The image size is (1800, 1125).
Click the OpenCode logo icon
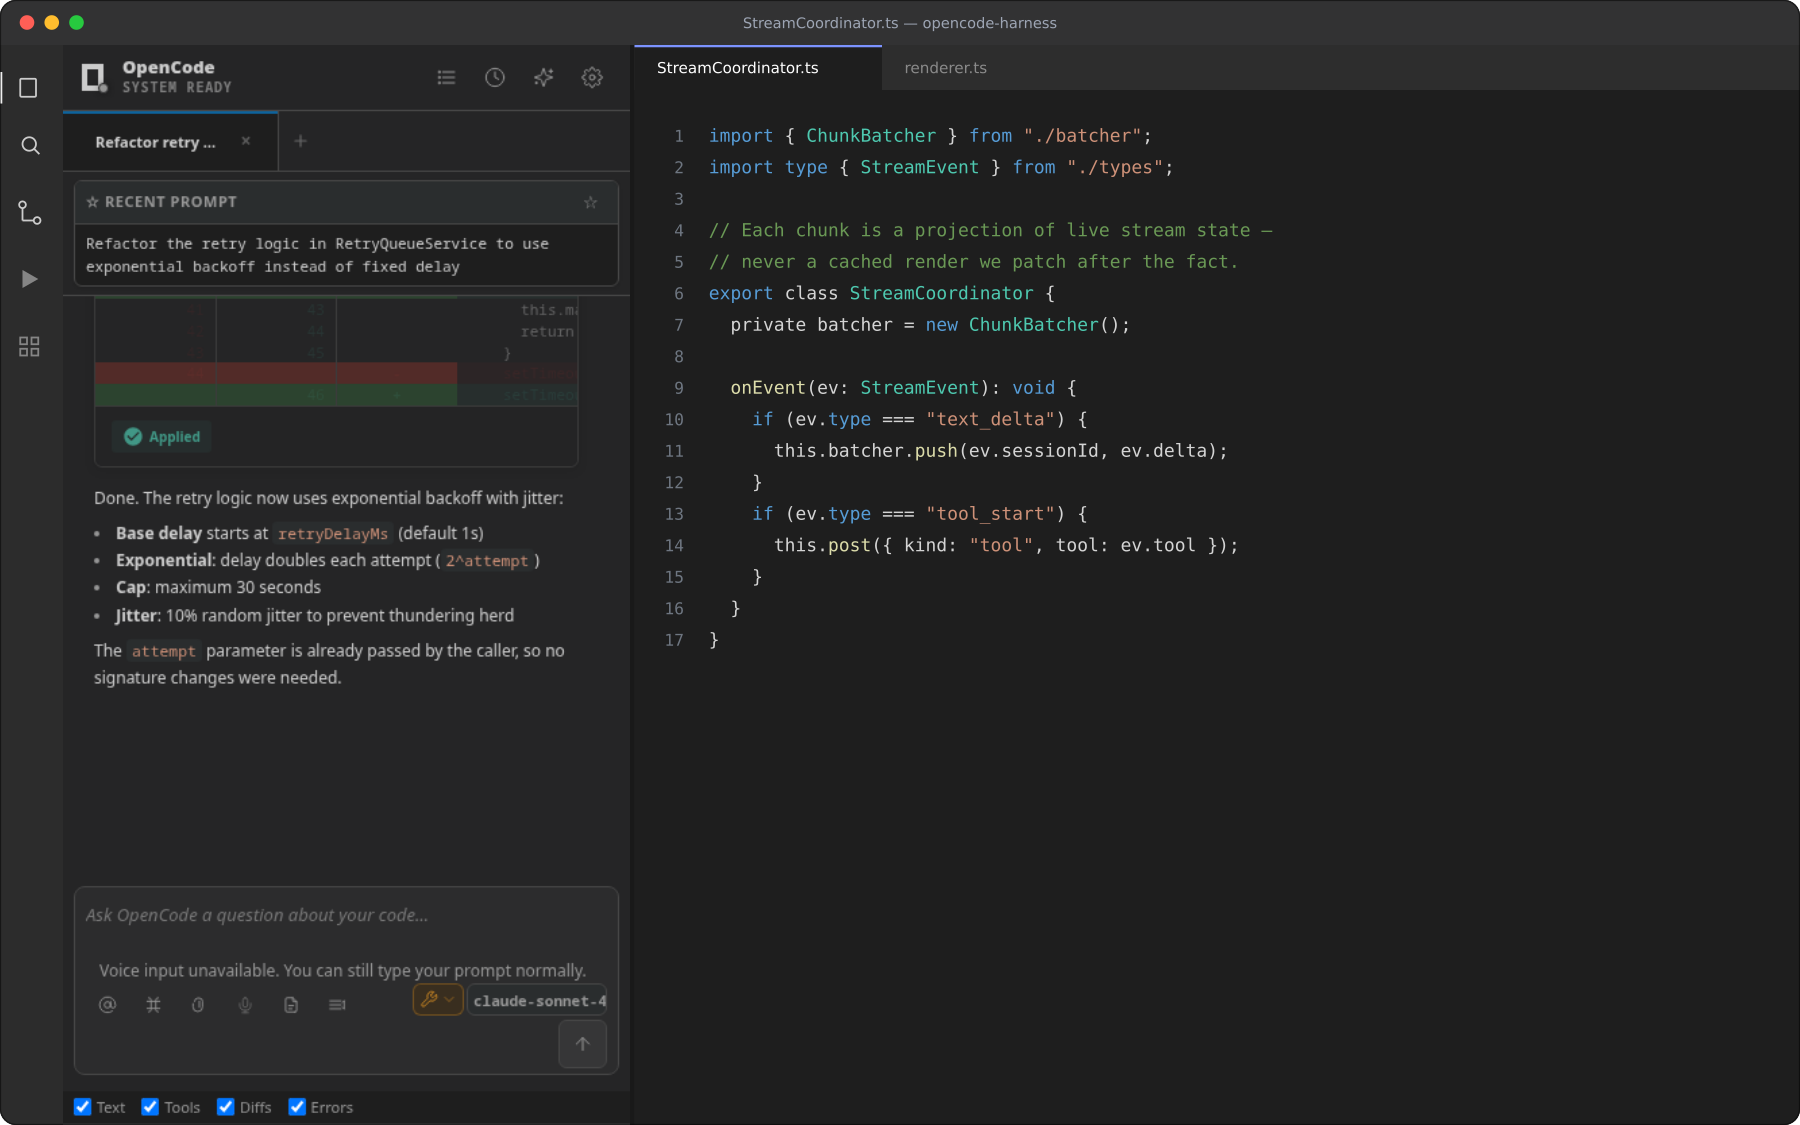[x=94, y=77]
